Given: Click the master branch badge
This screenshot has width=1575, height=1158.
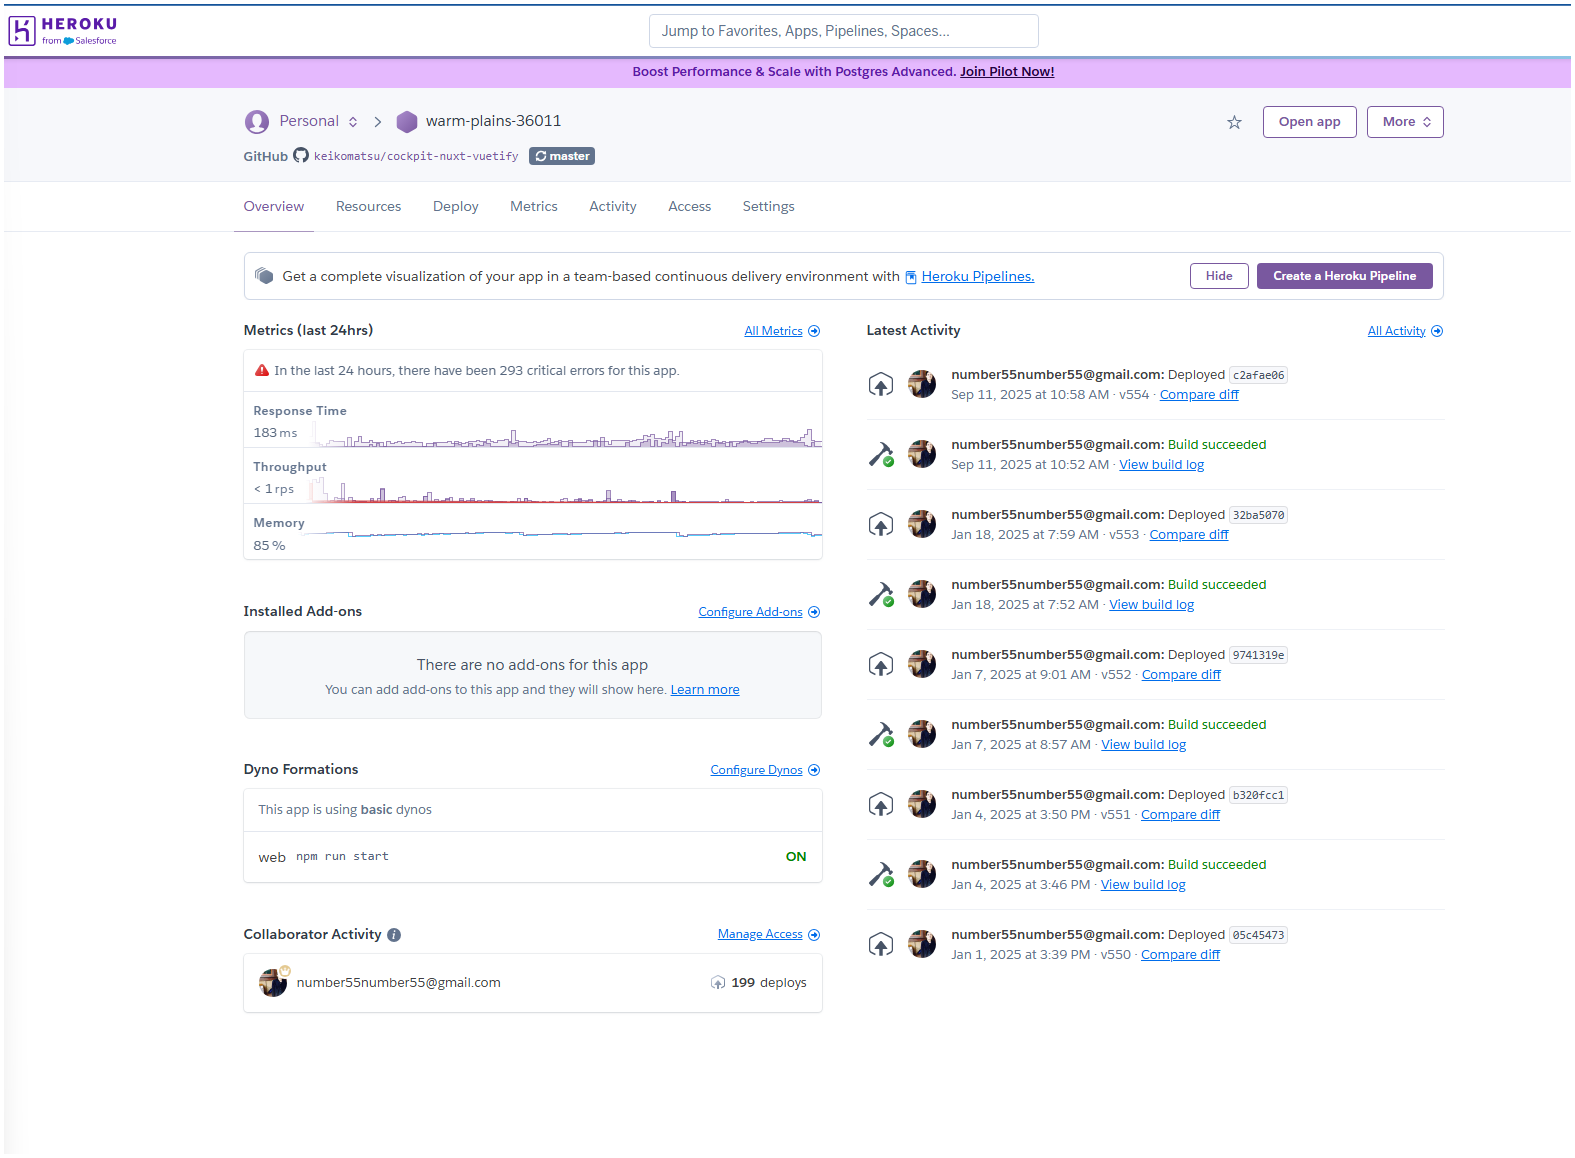Looking at the screenshot, I should [x=562, y=156].
